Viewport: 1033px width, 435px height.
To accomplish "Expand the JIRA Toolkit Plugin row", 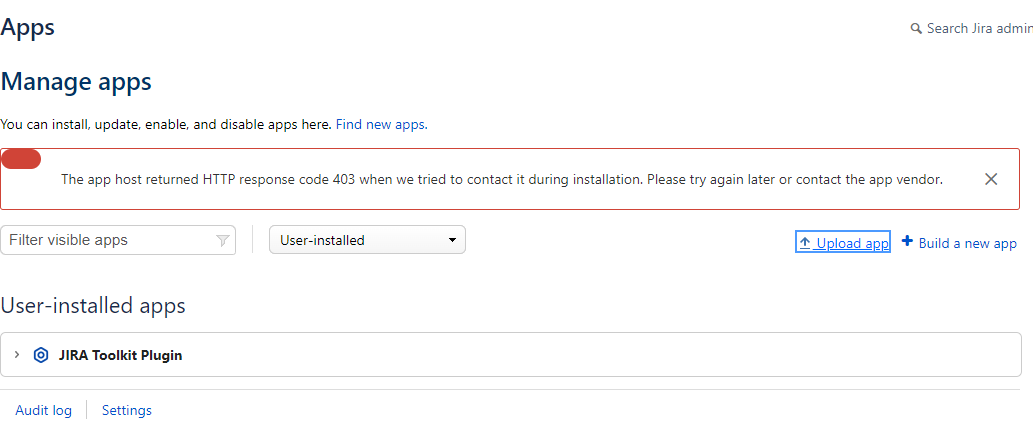I will (x=17, y=355).
